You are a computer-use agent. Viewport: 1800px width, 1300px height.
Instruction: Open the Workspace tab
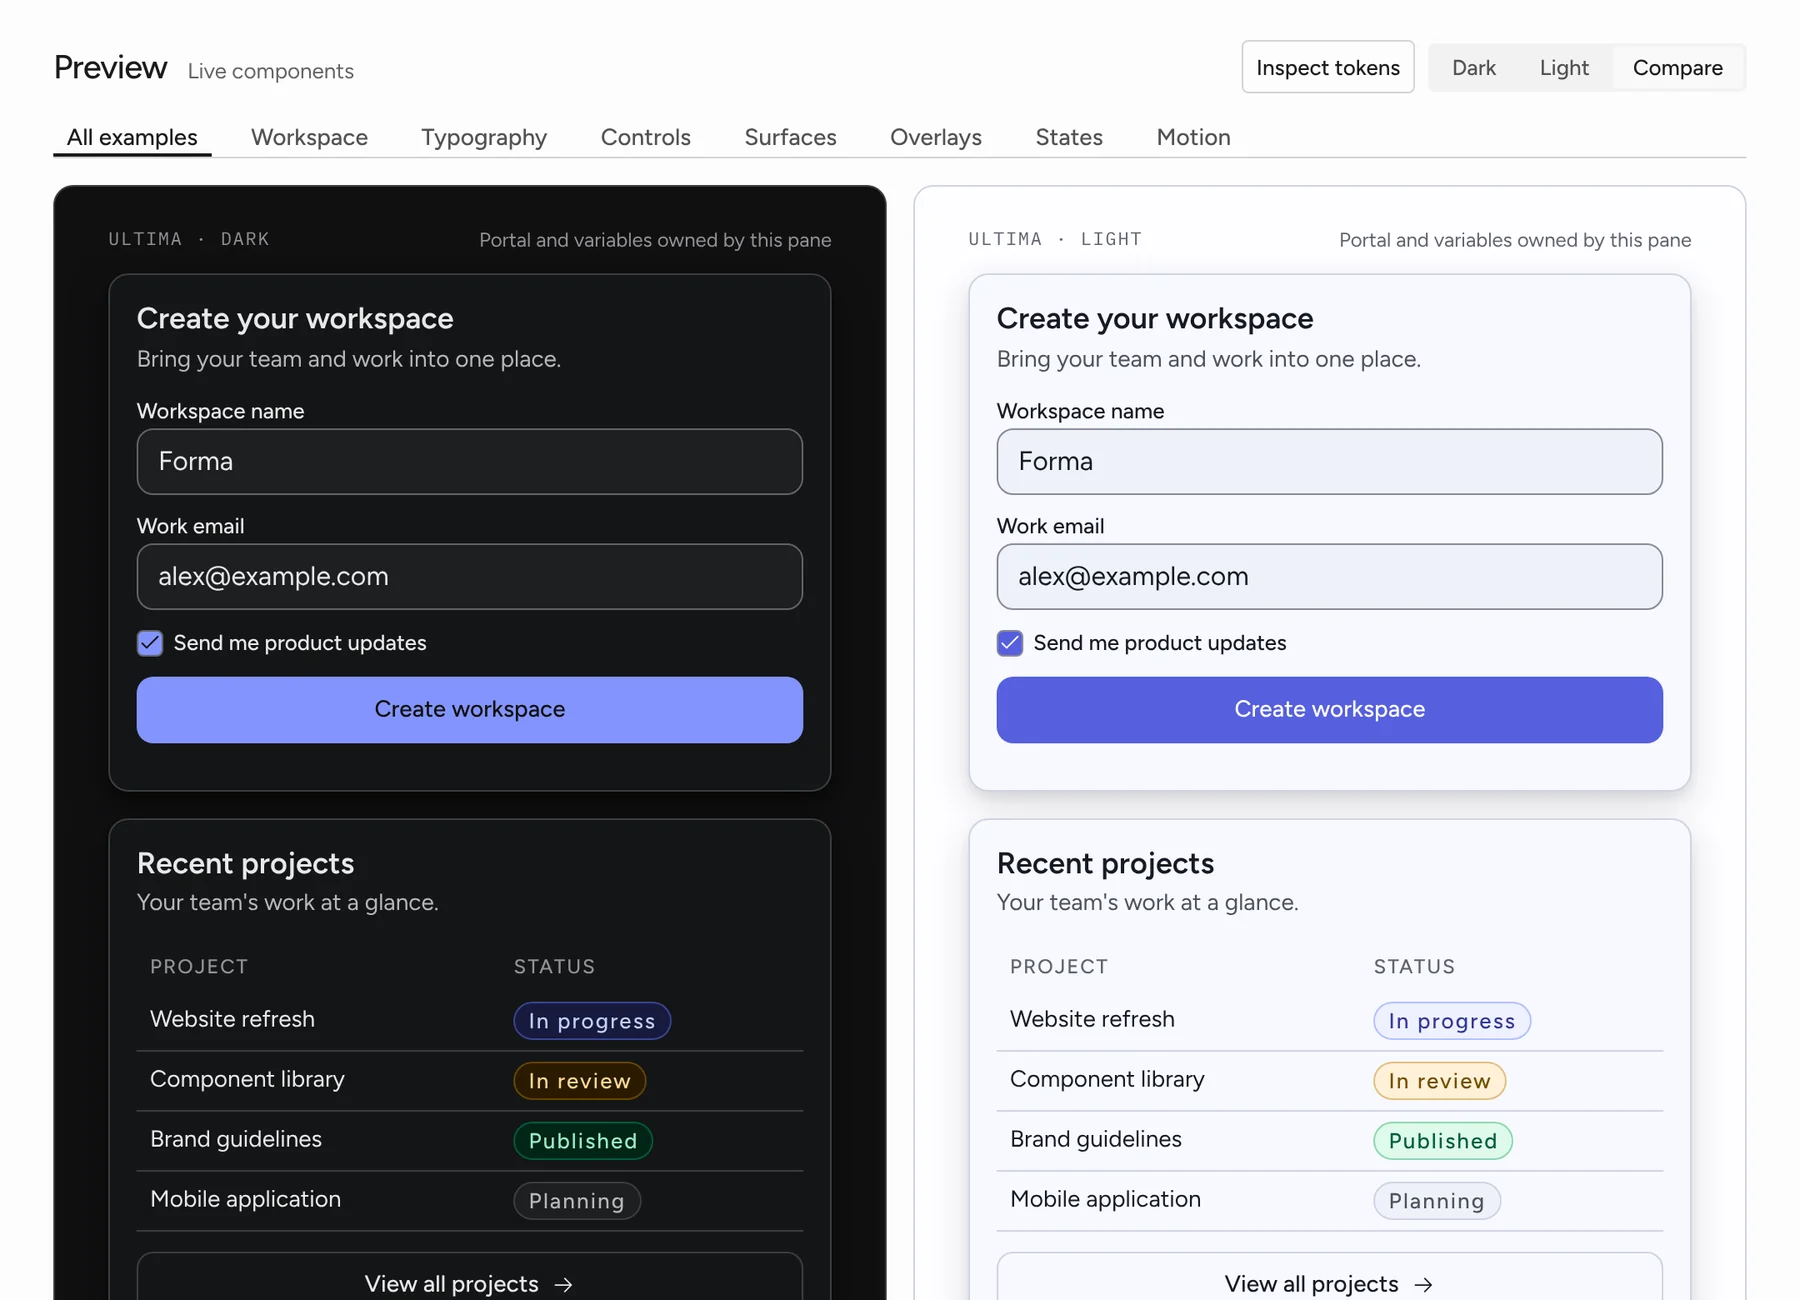pyautogui.click(x=309, y=137)
